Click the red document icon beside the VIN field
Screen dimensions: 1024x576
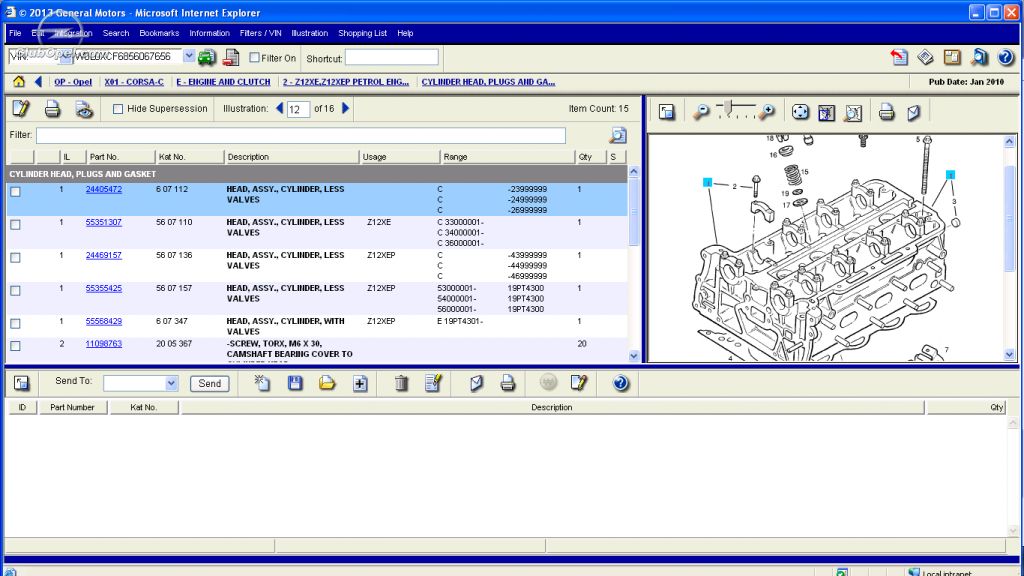pos(231,57)
